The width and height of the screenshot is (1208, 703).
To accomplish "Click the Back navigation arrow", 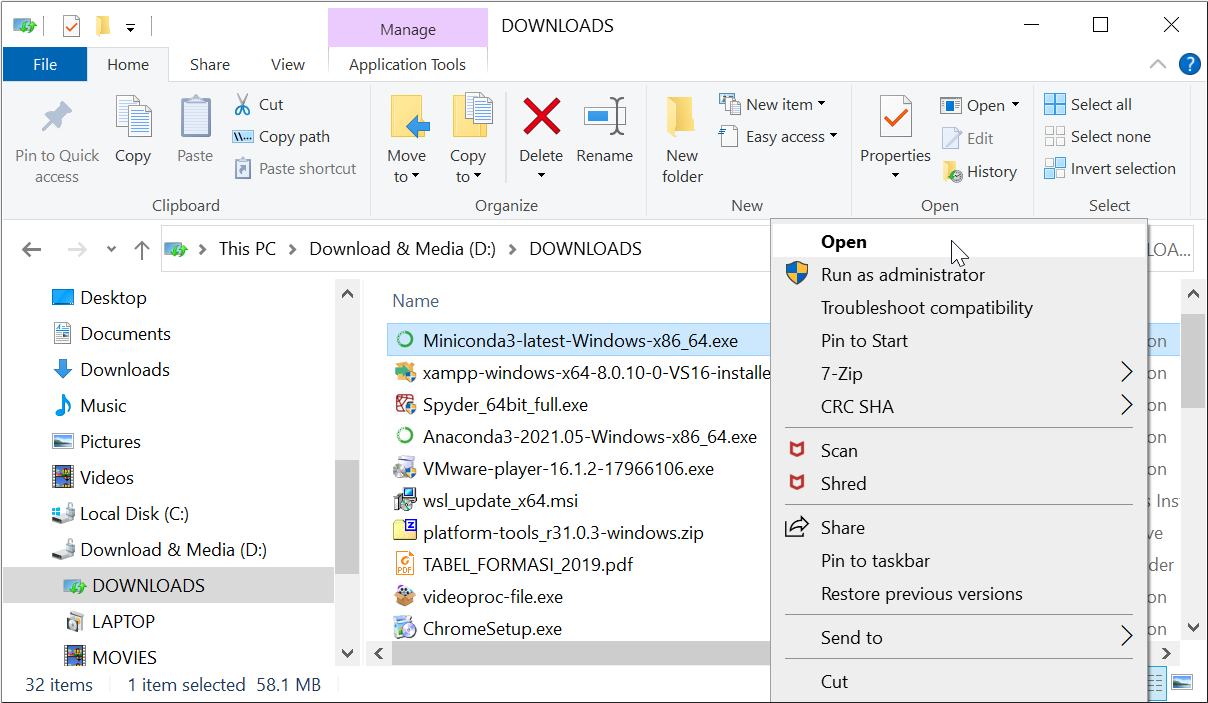I will click(32, 249).
